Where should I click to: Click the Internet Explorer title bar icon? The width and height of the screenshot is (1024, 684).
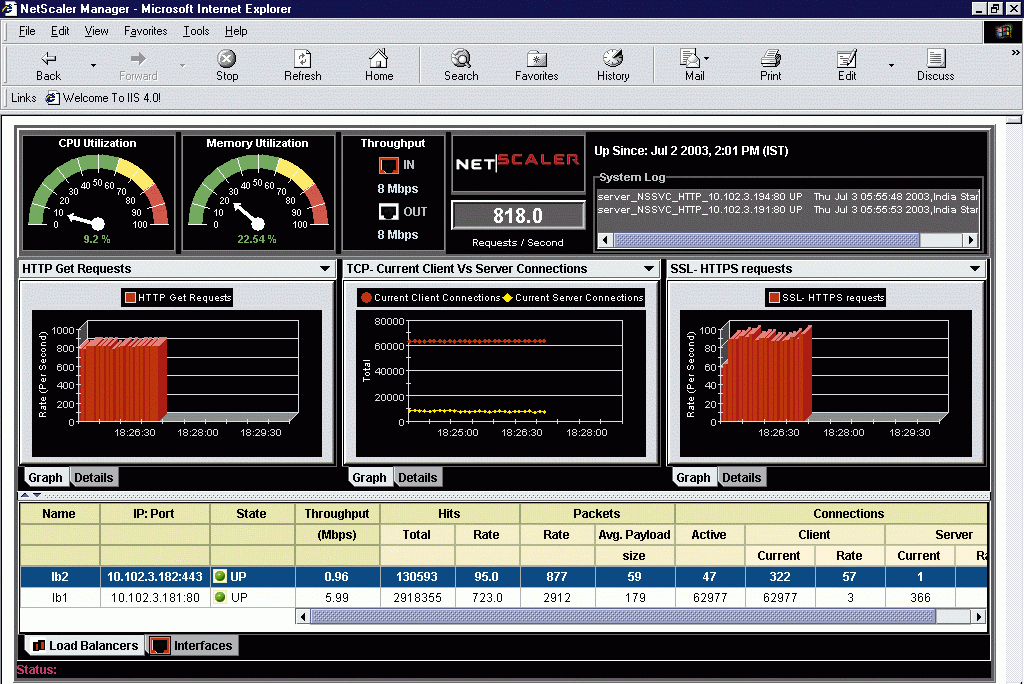point(9,8)
